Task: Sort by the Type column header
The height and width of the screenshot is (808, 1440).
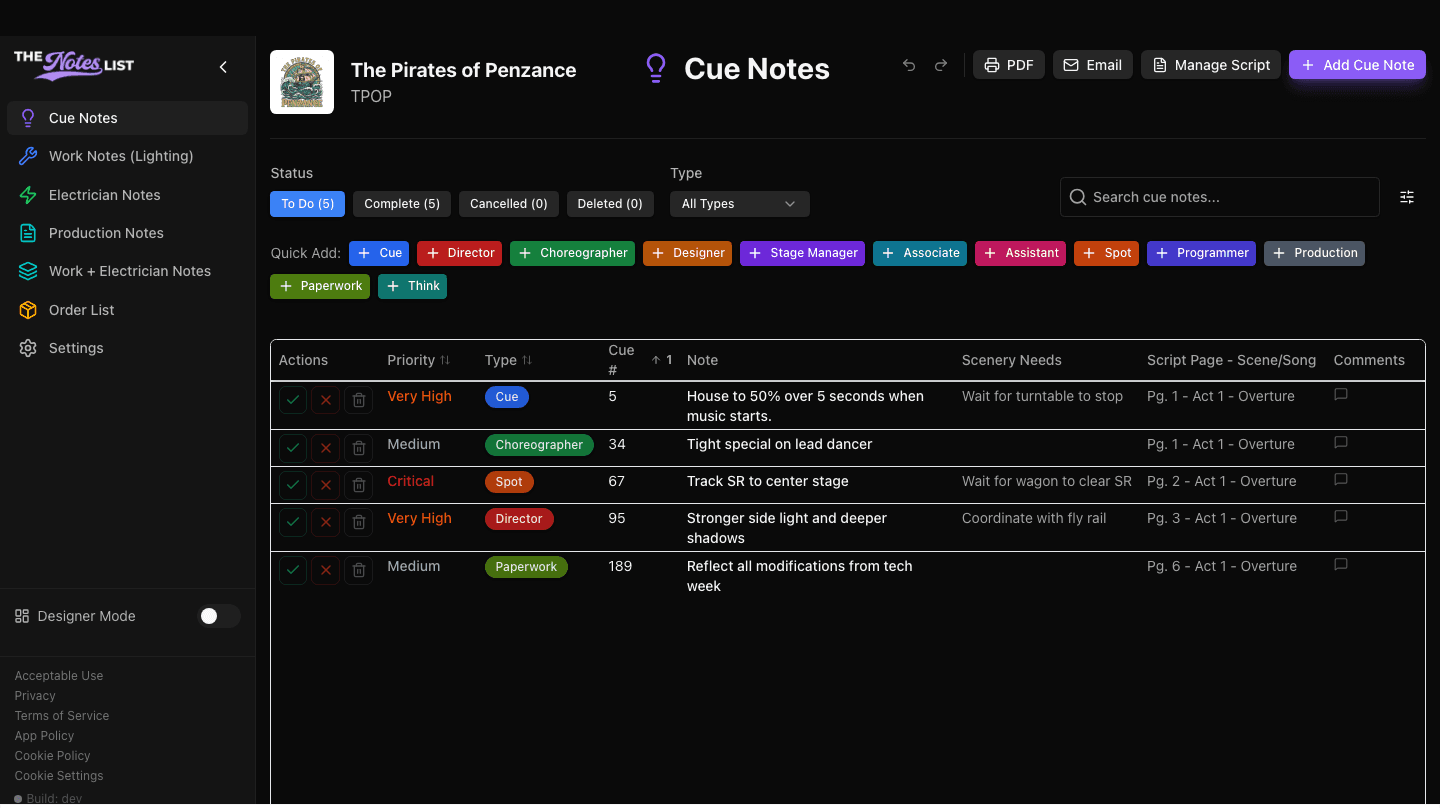Action: [509, 360]
